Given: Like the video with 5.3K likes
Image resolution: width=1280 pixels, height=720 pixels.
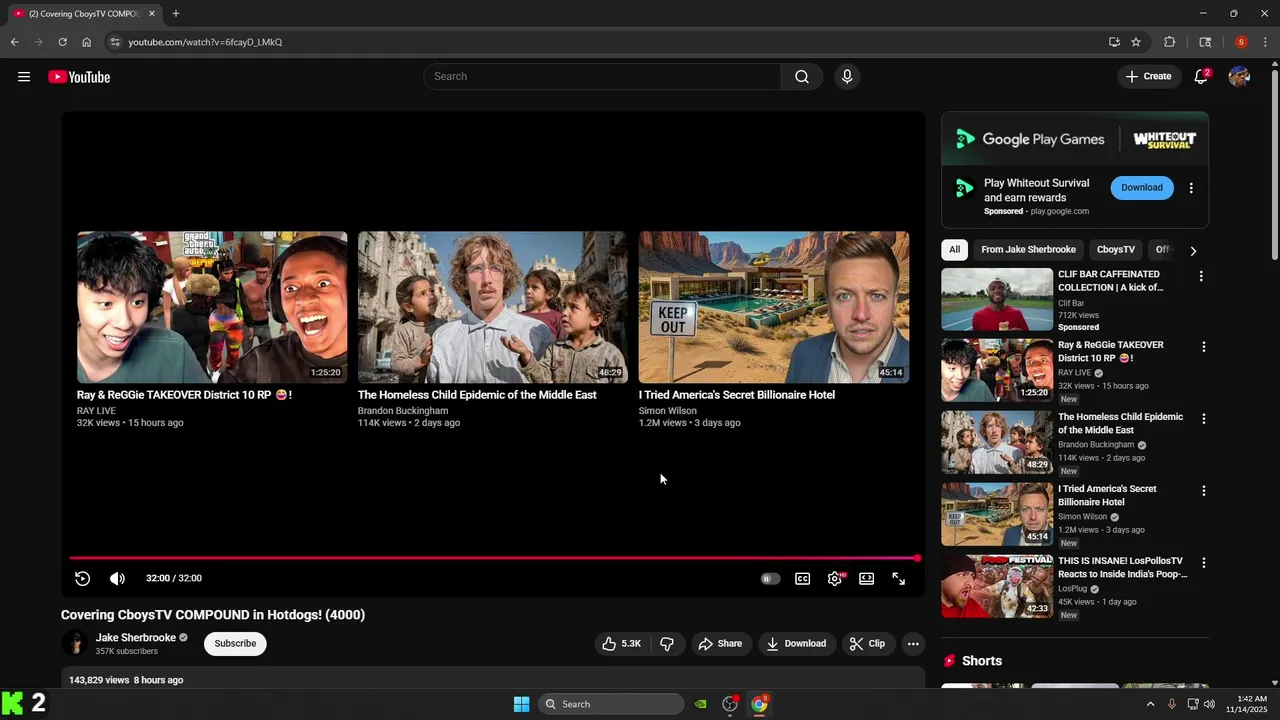Looking at the screenshot, I should [x=621, y=644].
